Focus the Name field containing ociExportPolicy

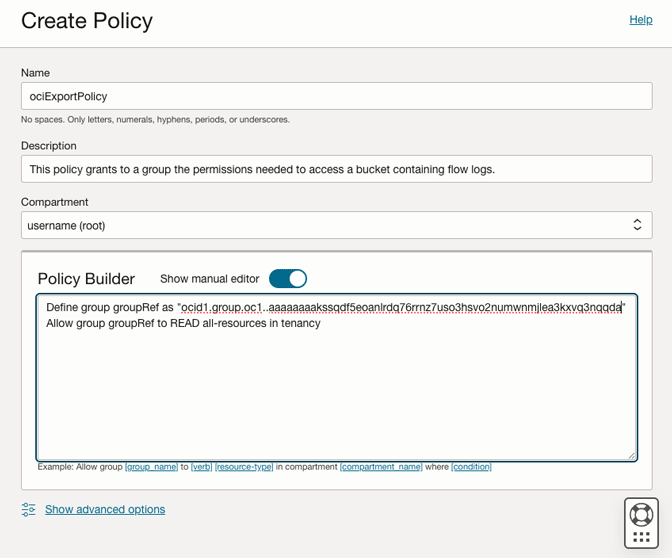[336, 96]
